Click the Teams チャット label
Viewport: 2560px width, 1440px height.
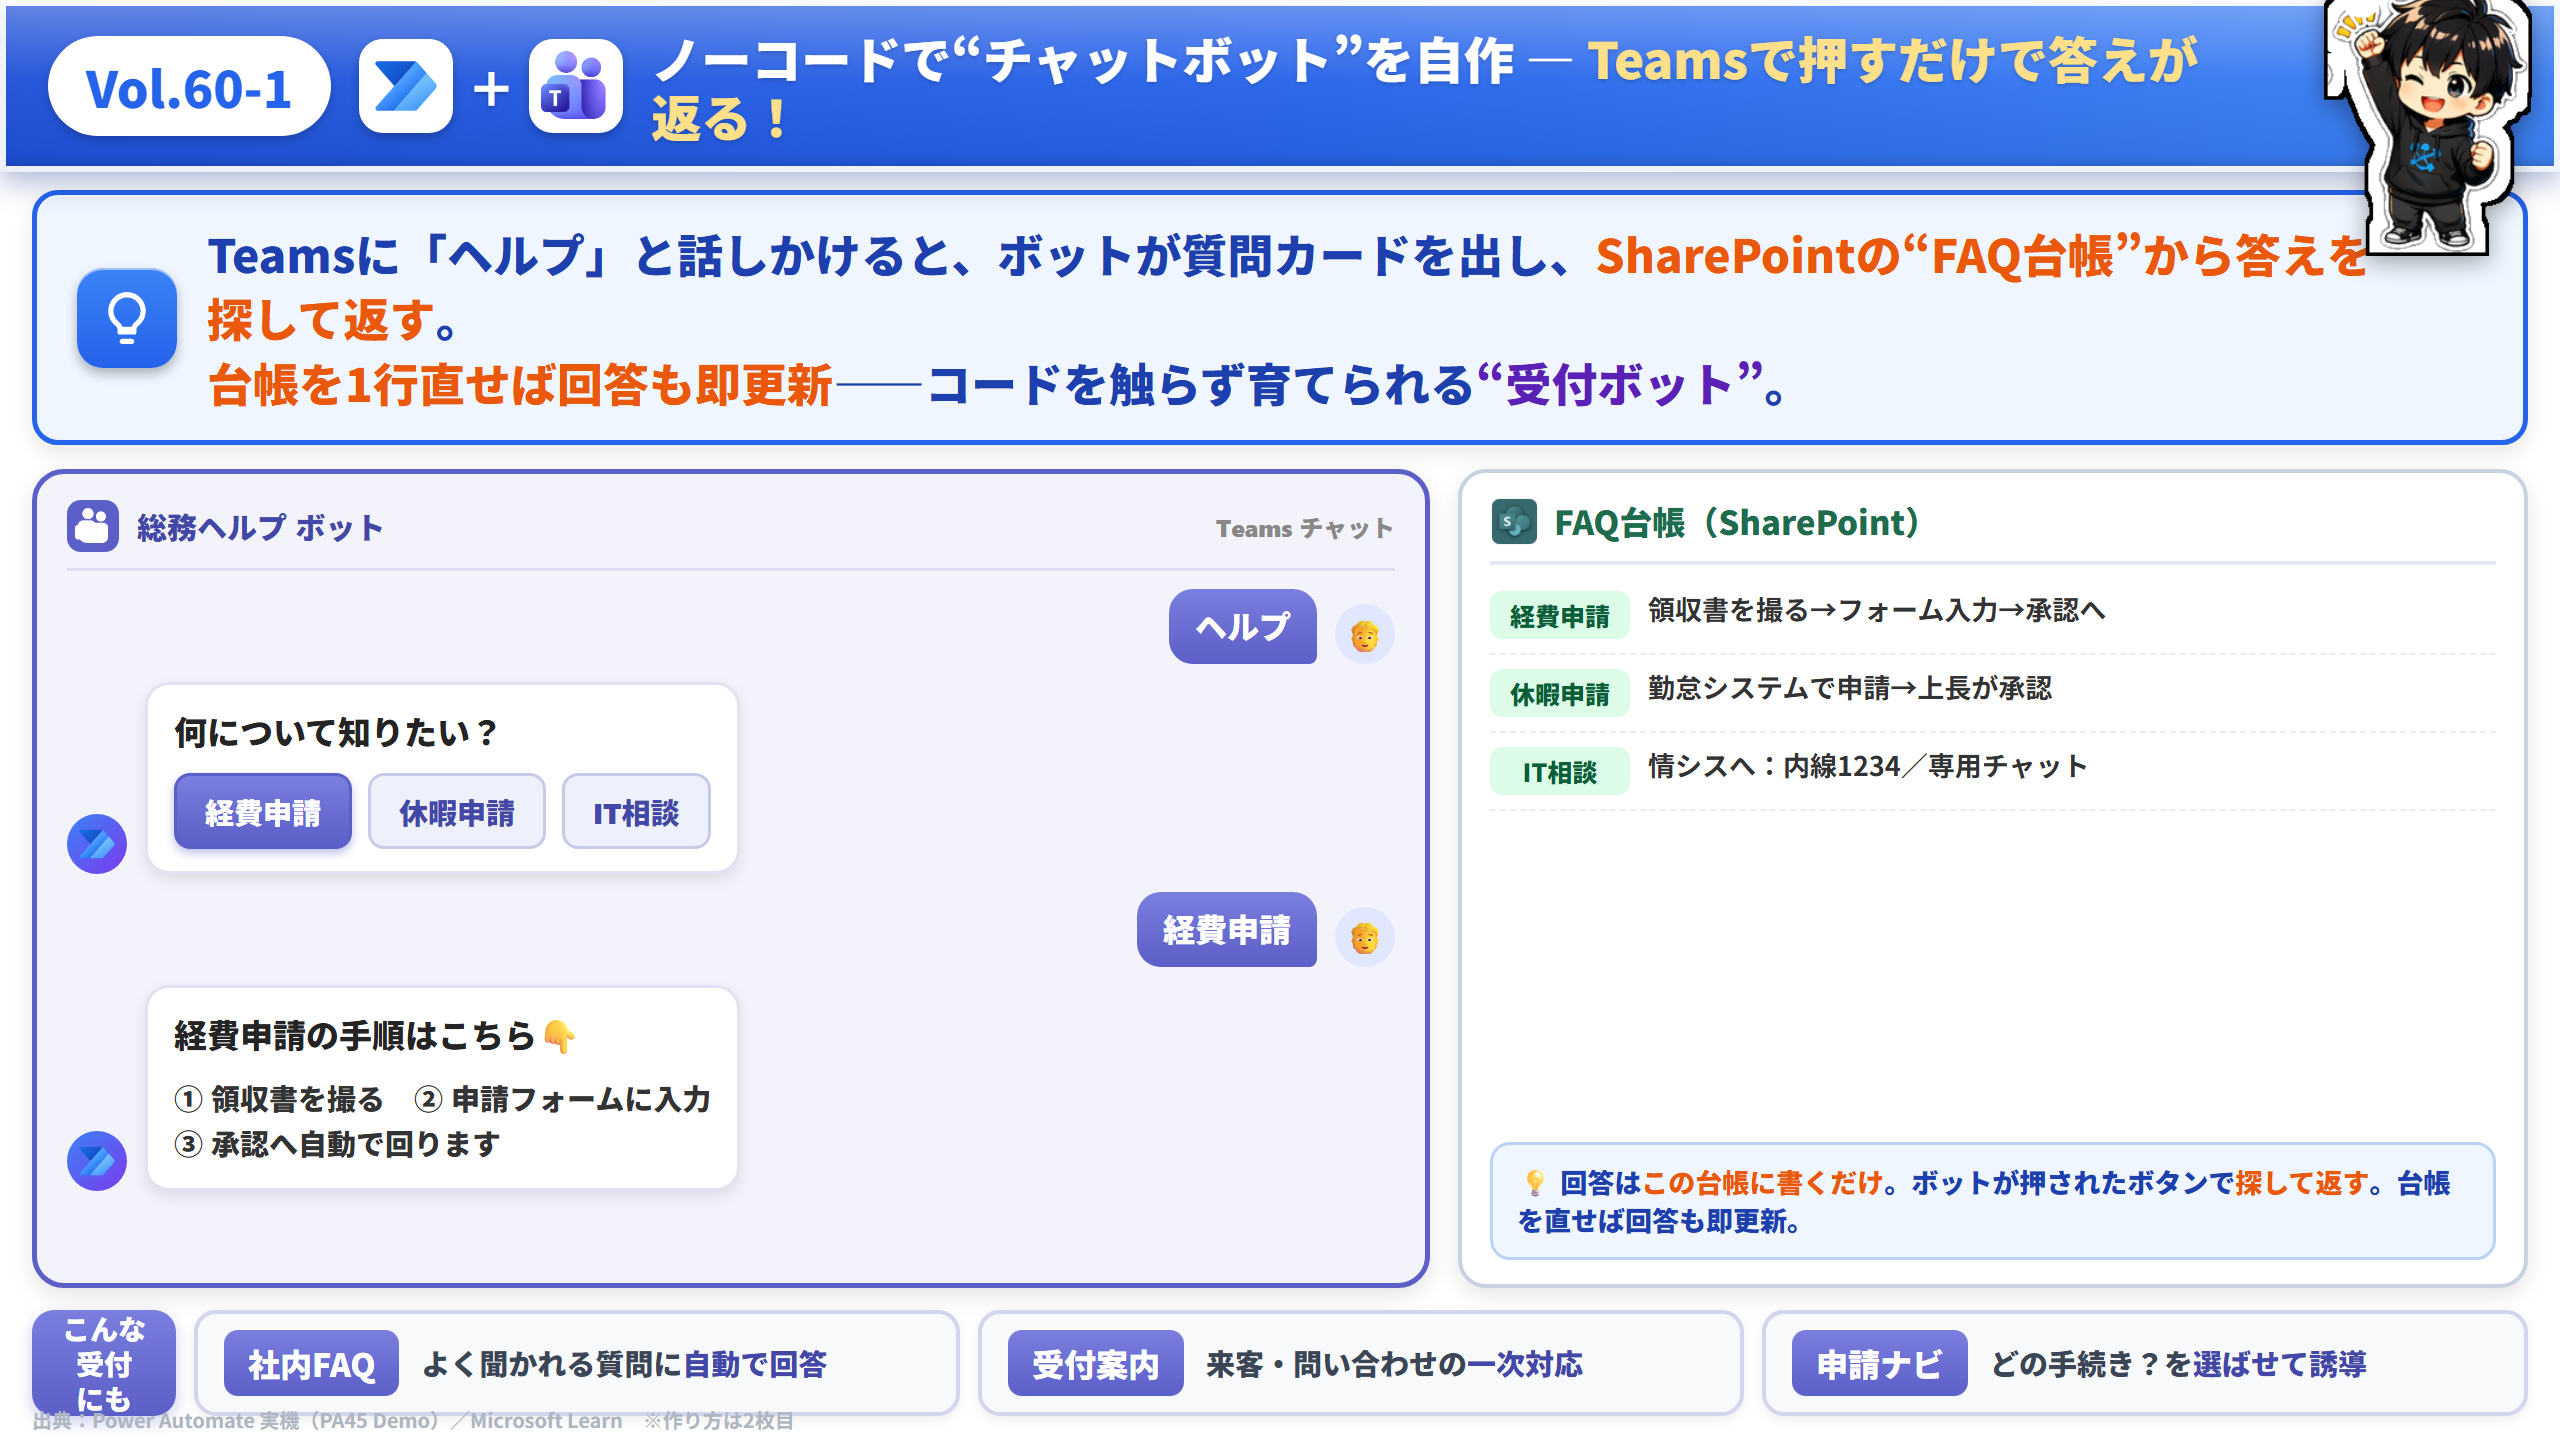(1304, 528)
